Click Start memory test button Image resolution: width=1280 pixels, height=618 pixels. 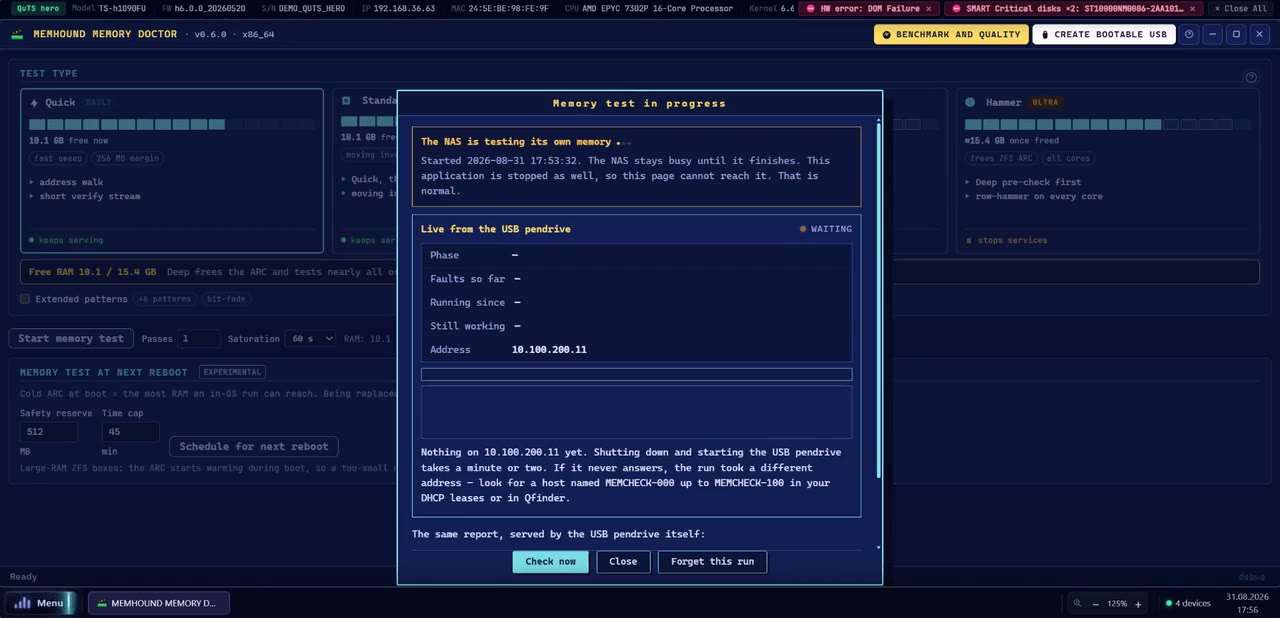click(71, 338)
